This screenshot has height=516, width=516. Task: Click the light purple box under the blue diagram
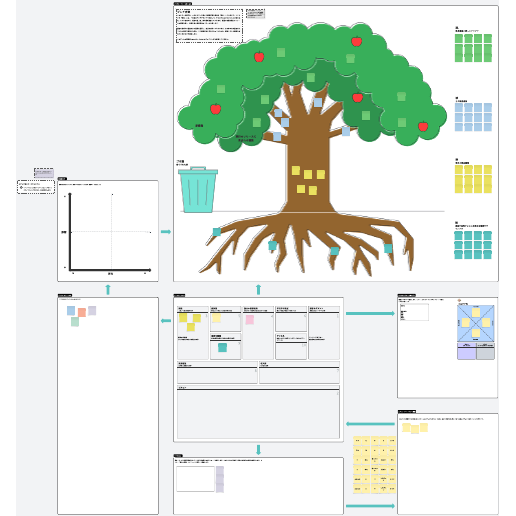tap(466, 352)
